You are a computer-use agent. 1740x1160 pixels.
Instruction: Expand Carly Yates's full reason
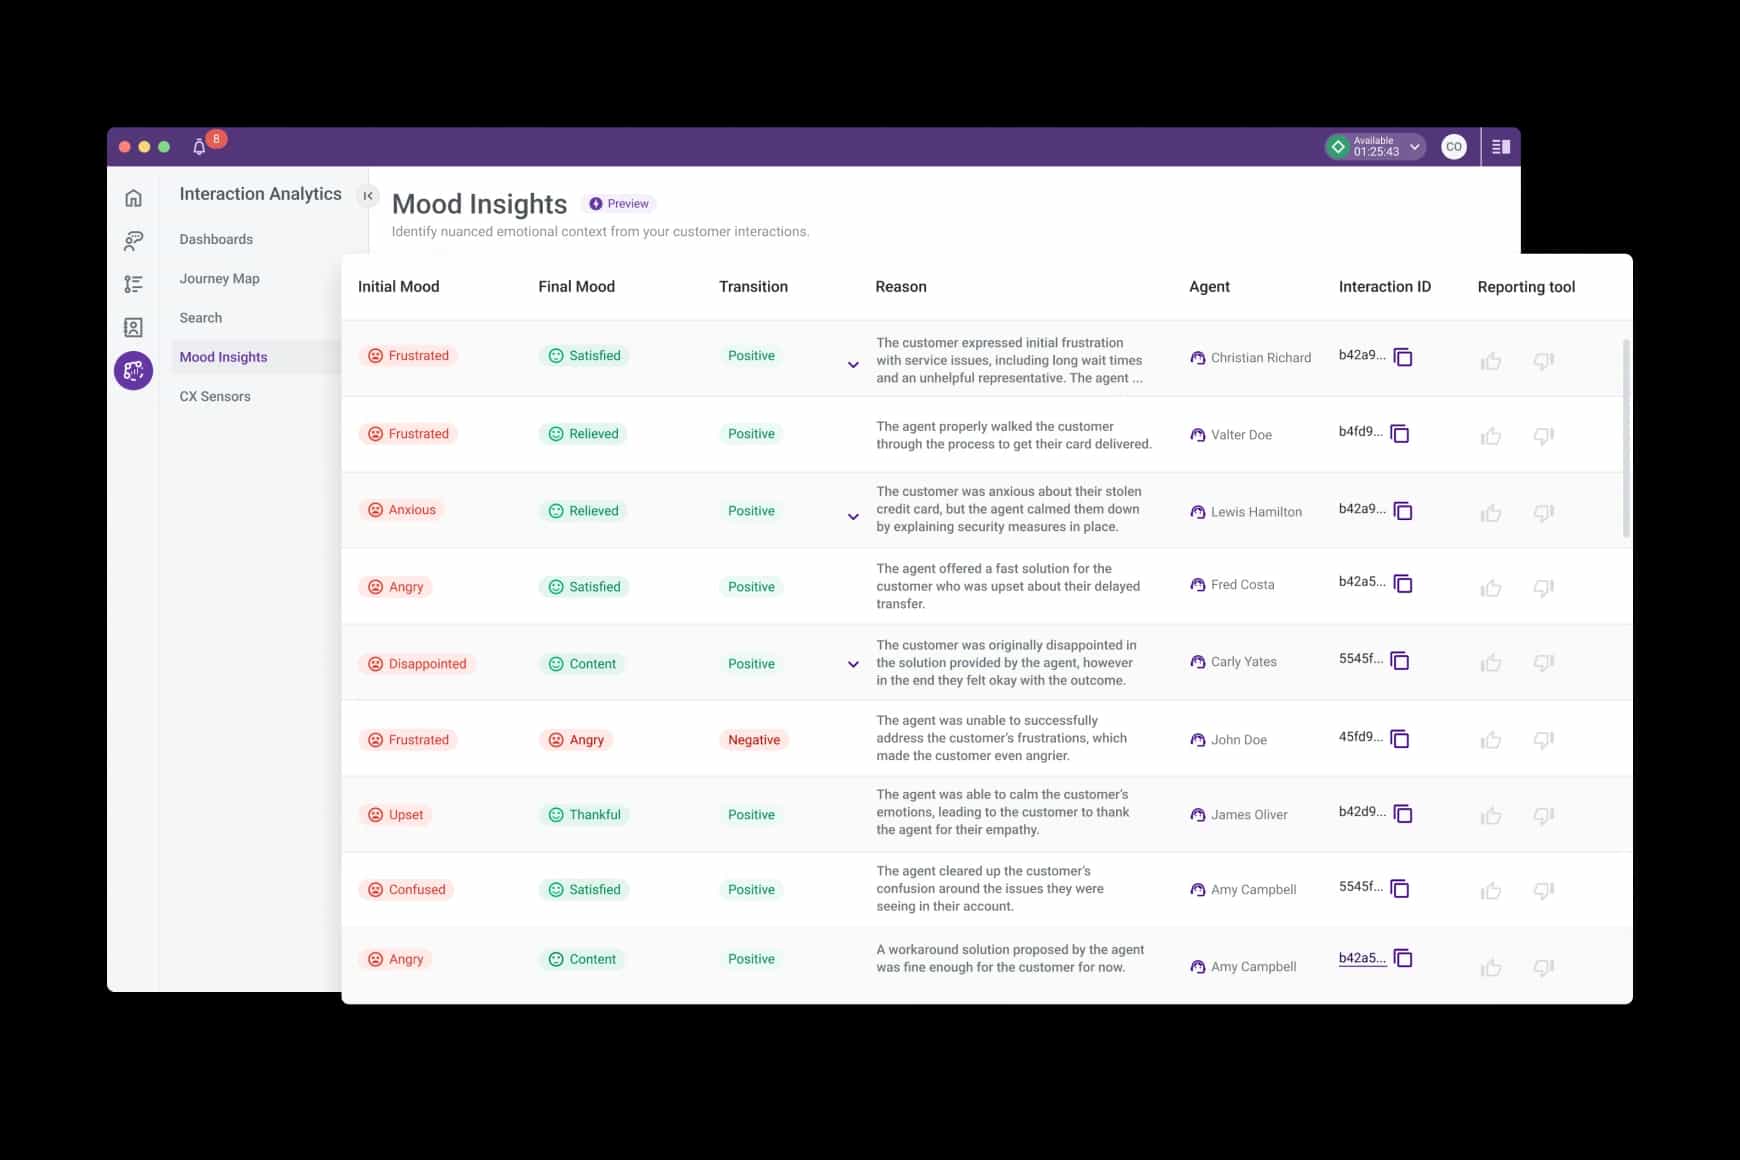854,664
